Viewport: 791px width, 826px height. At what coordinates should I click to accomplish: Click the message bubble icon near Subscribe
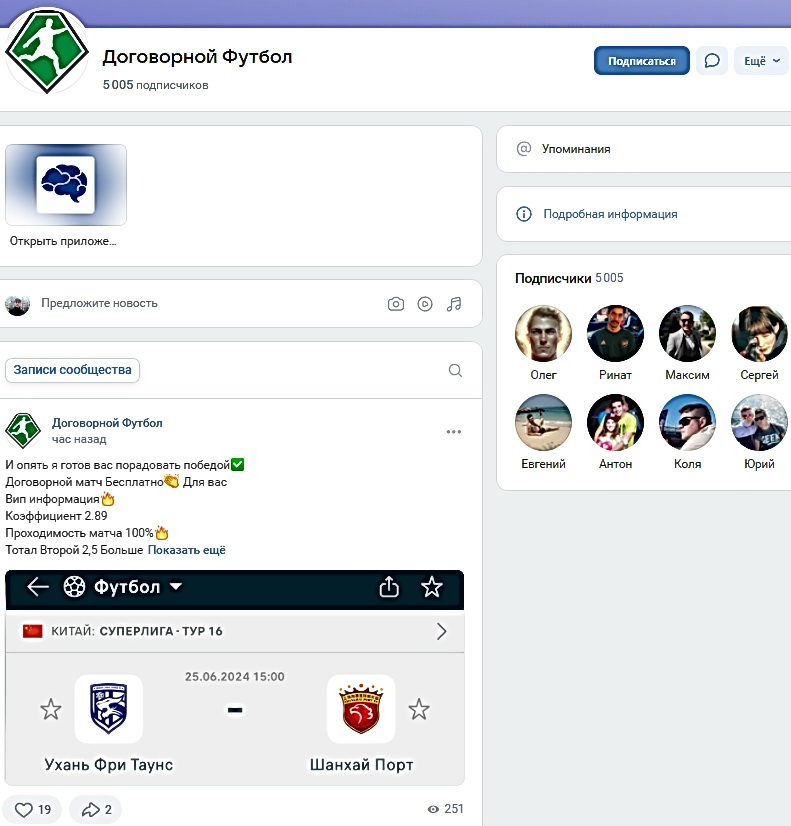pyautogui.click(x=711, y=61)
